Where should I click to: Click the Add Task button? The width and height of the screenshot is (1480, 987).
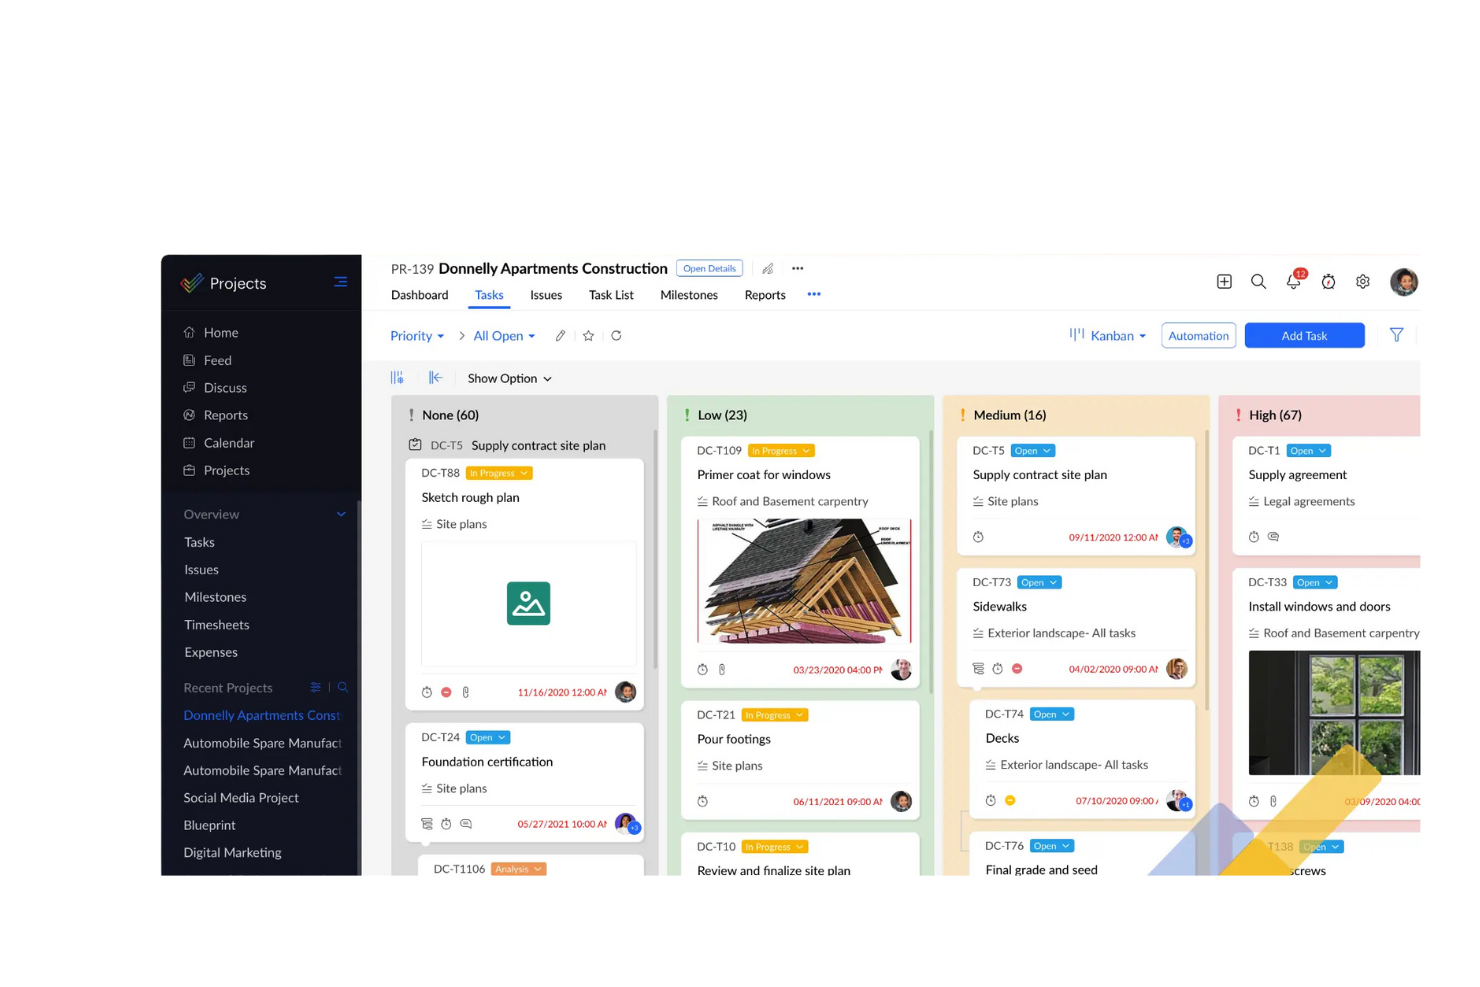pos(1304,335)
